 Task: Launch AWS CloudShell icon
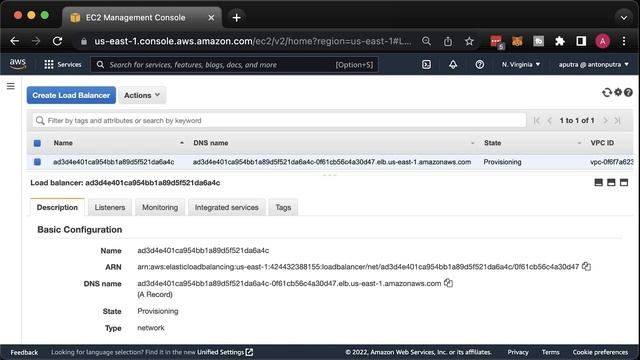click(426, 64)
